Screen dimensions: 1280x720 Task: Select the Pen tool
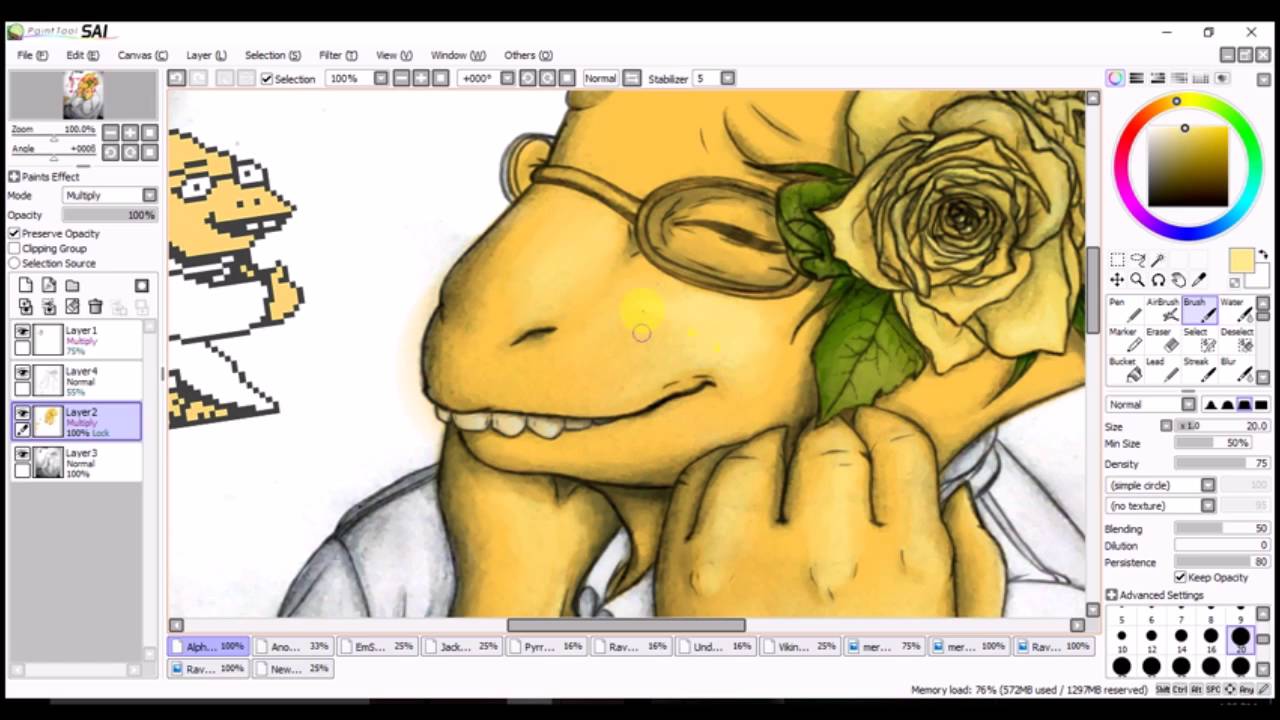coord(1125,310)
